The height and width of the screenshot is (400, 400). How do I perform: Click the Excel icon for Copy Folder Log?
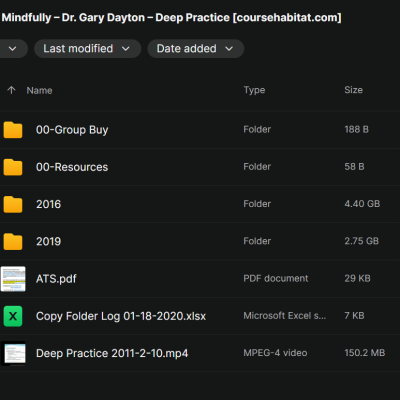(x=13, y=316)
